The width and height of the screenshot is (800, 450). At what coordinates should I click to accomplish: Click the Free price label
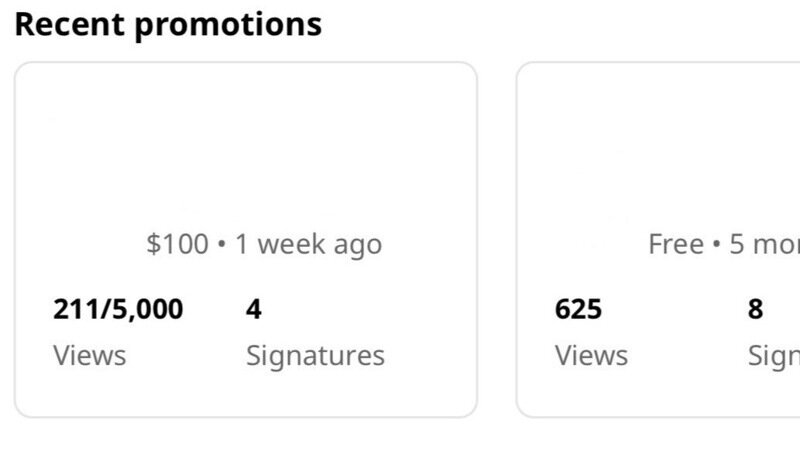pos(676,244)
